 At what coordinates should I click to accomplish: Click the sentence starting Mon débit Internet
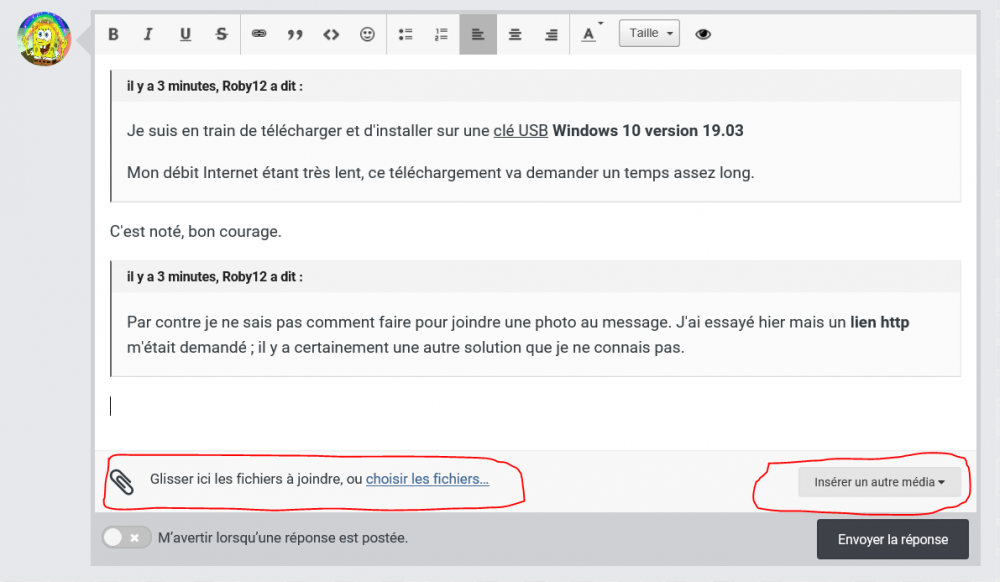pyautogui.click(x=441, y=173)
